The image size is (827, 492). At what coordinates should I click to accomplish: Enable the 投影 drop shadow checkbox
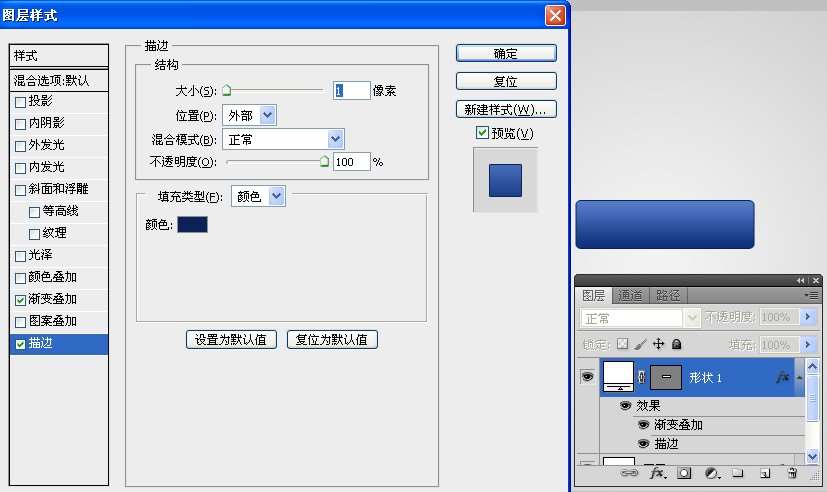pyautogui.click(x=21, y=101)
